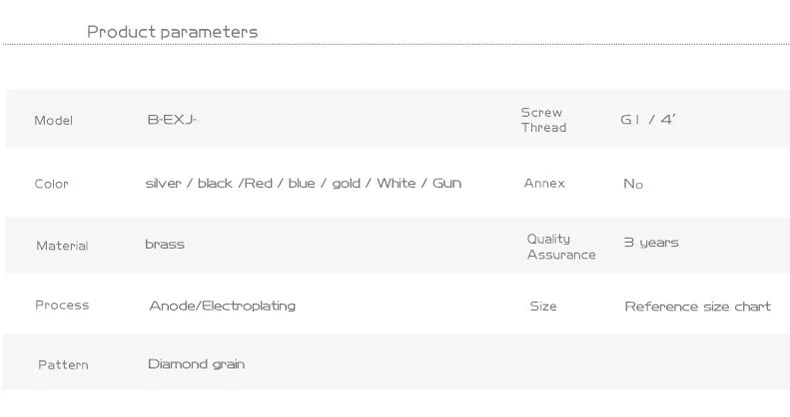The height and width of the screenshot is (417, 790).
Task: Select the Screw Thread label
Action: pyautogui.click(x=543, y=120)
